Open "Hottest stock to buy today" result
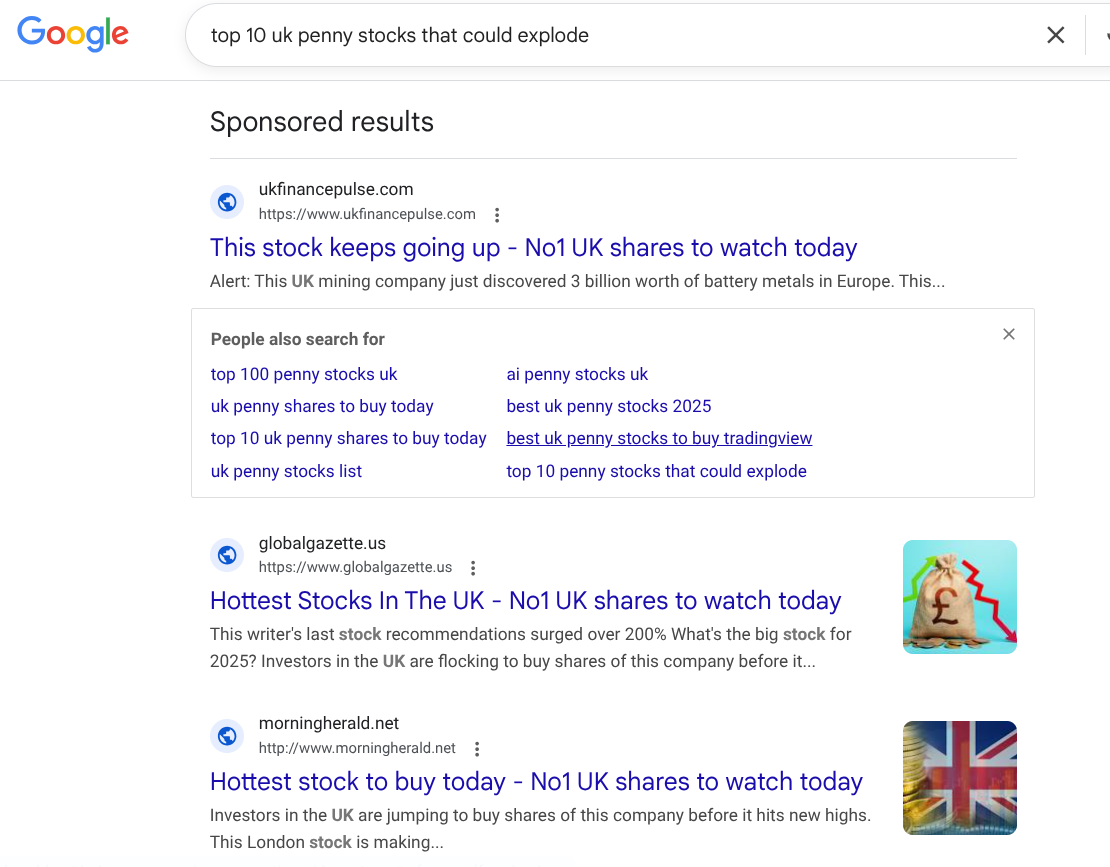The image size is (1110, 867). pos(536,782)
